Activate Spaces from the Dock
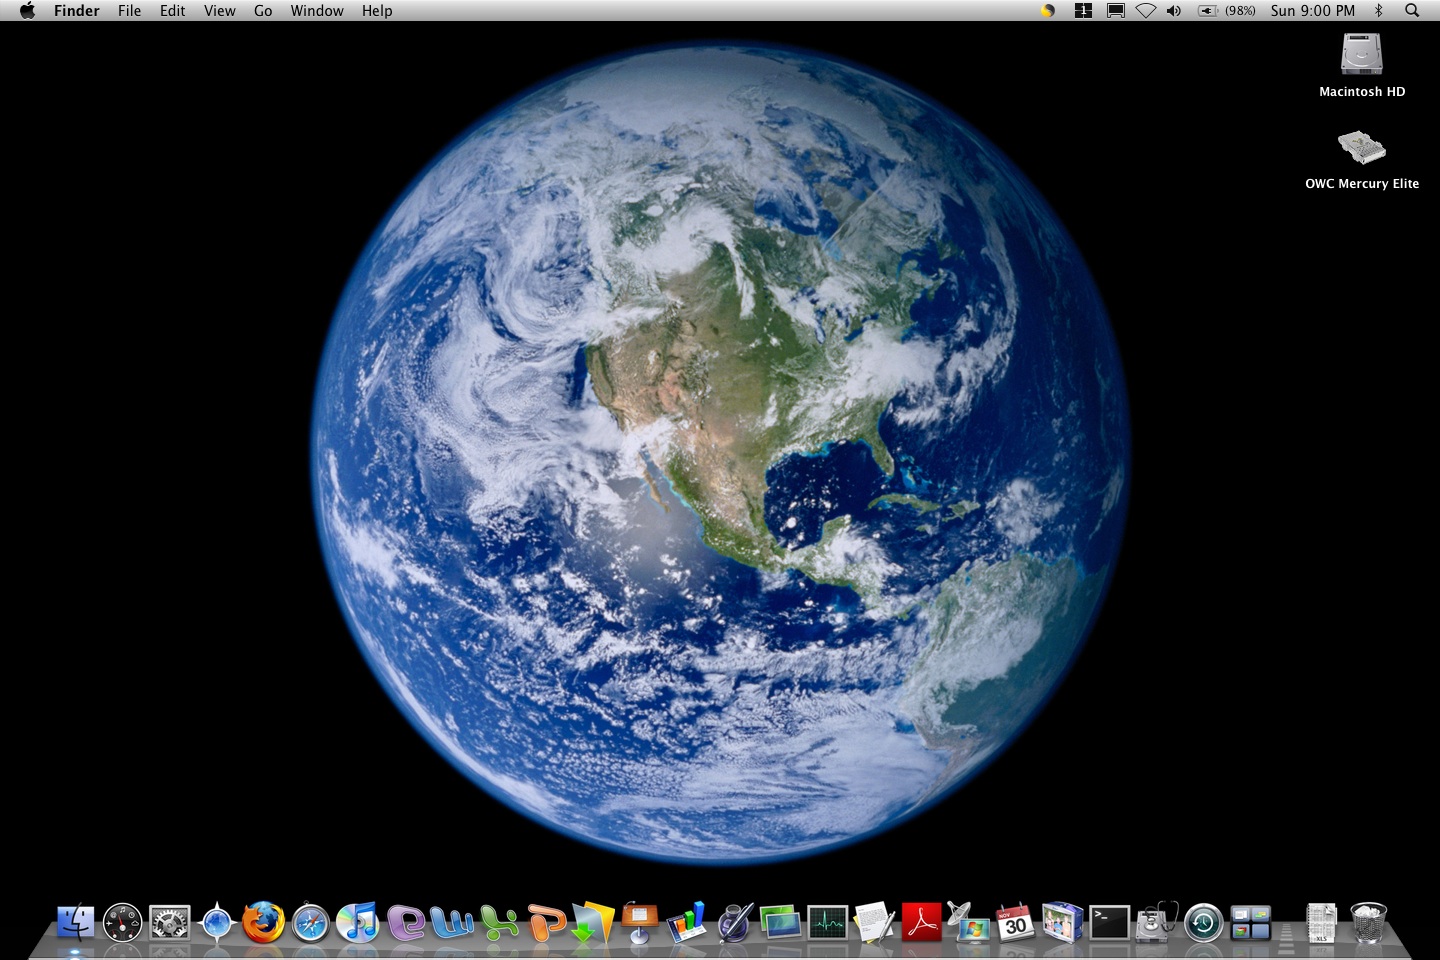This screenshot has height=960, width=1440. point(1250,922)
